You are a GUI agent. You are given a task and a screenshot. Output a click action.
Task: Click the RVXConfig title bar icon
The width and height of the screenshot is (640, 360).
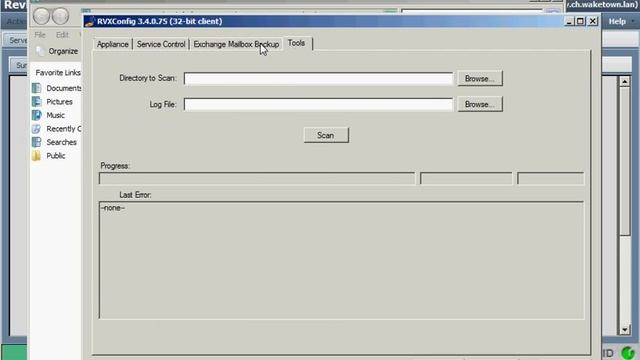click(x=90, y=21)
